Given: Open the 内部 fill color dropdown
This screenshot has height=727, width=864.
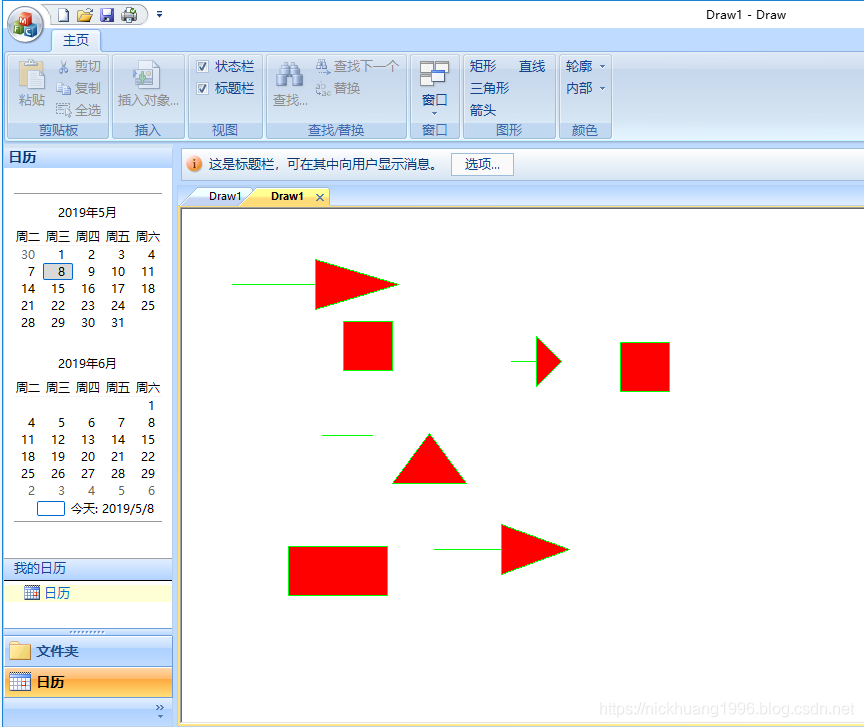Looking at the screenshot, I should pyautogui.click(x=585, y=88).
